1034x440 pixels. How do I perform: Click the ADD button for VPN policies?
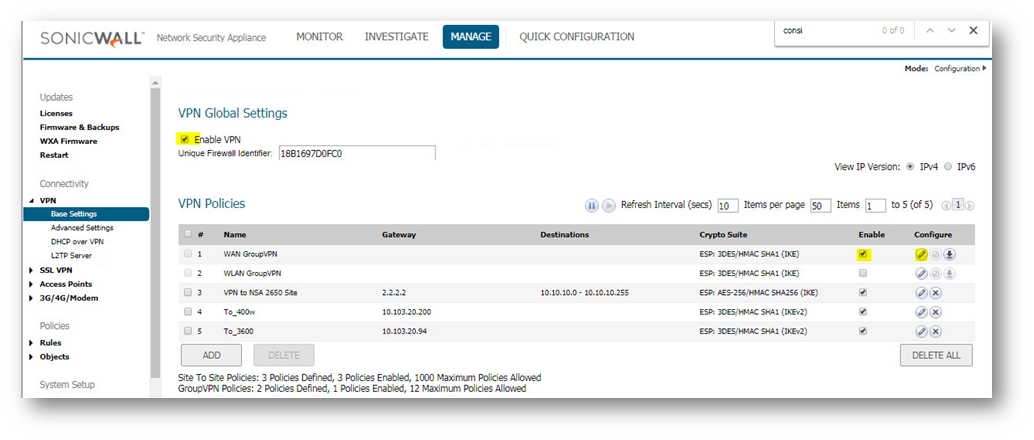(210, 355)
